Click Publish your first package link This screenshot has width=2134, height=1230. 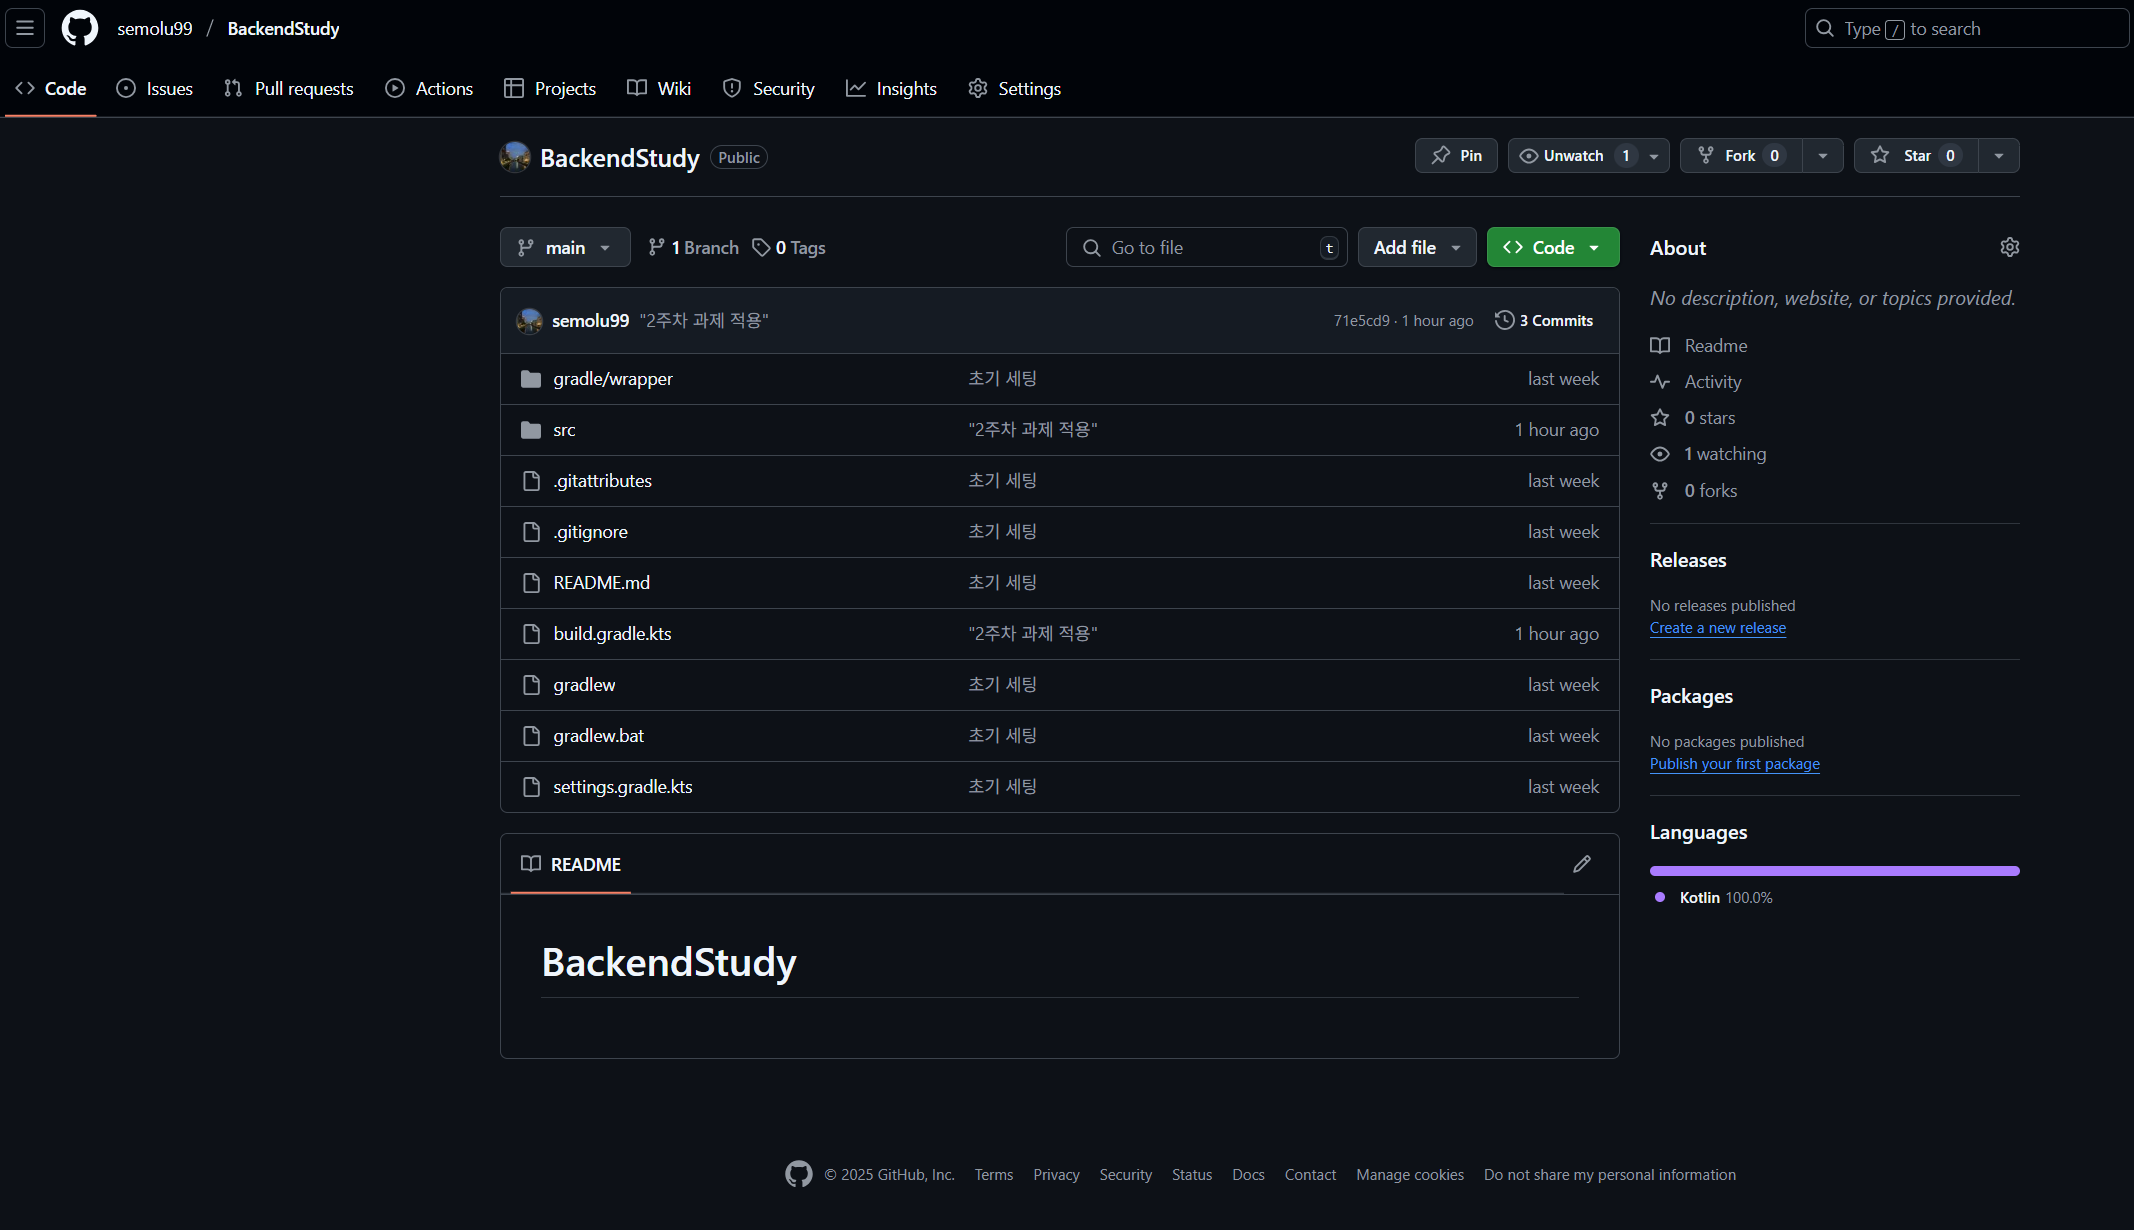coord(1734,764)
